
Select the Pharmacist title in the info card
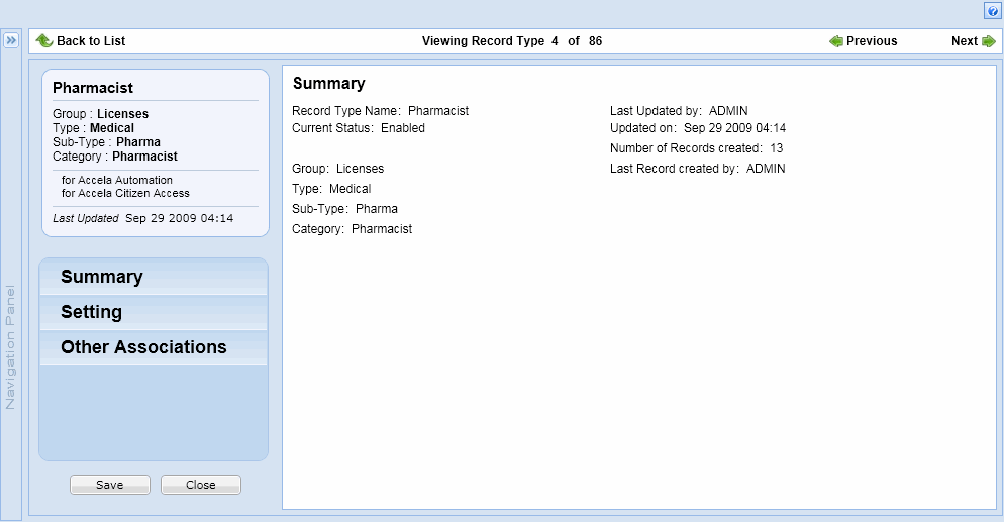(x=93, y=88)
